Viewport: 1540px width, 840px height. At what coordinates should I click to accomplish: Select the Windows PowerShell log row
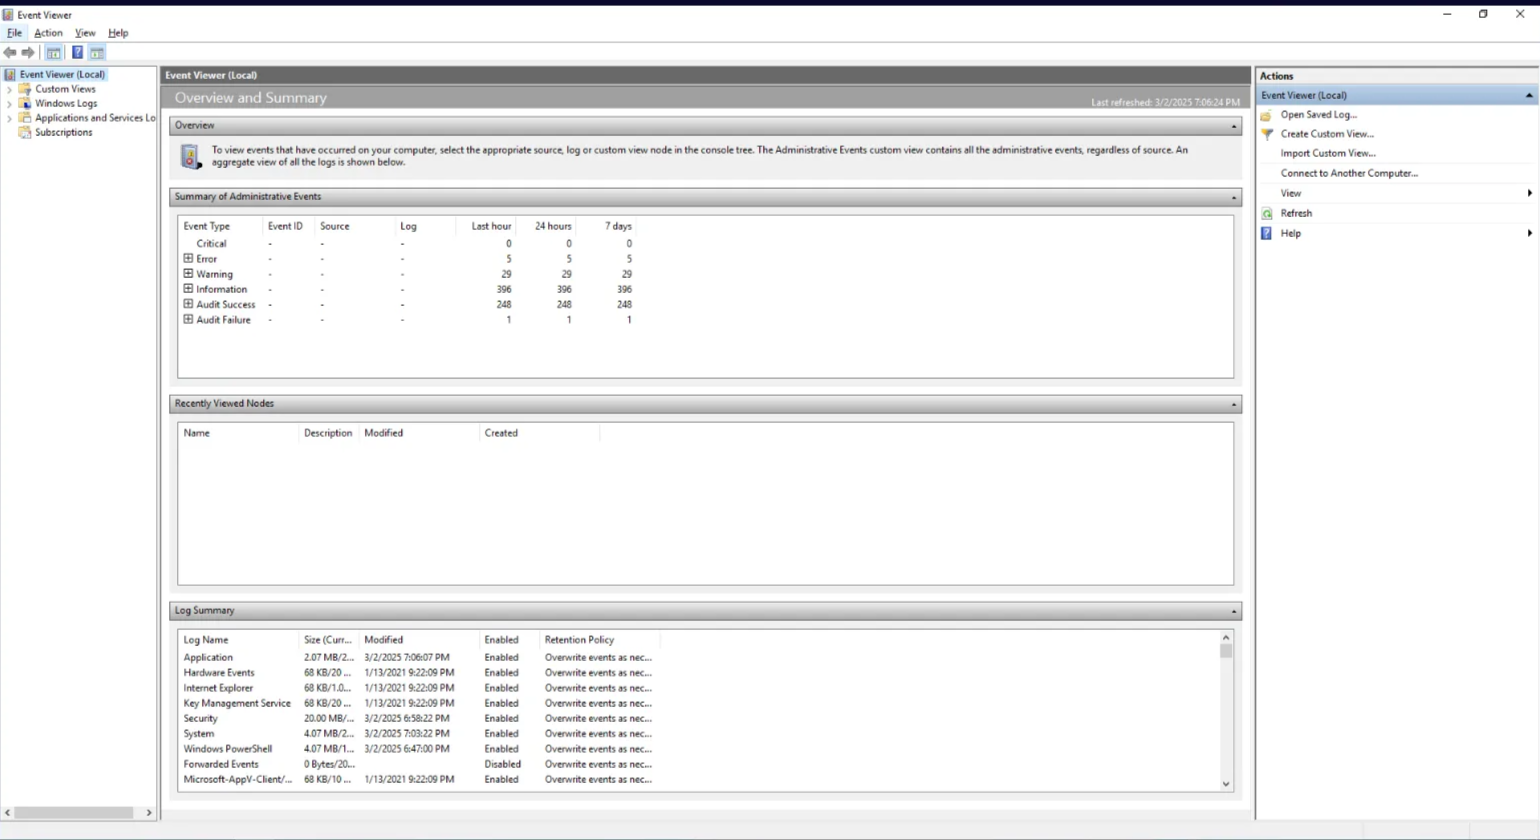coord(418,749)
